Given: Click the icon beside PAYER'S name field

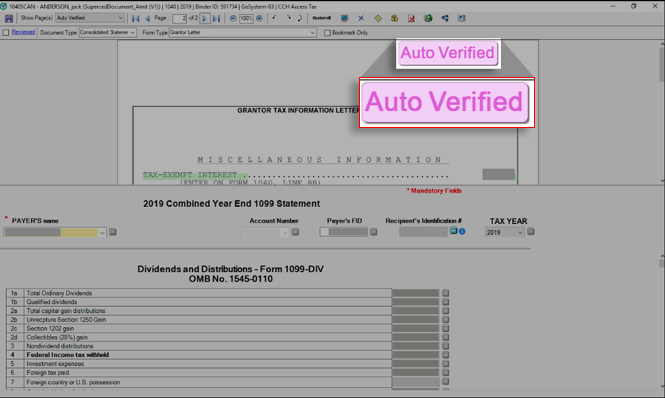Looking at the screenshot, I should tap(113, 232).
